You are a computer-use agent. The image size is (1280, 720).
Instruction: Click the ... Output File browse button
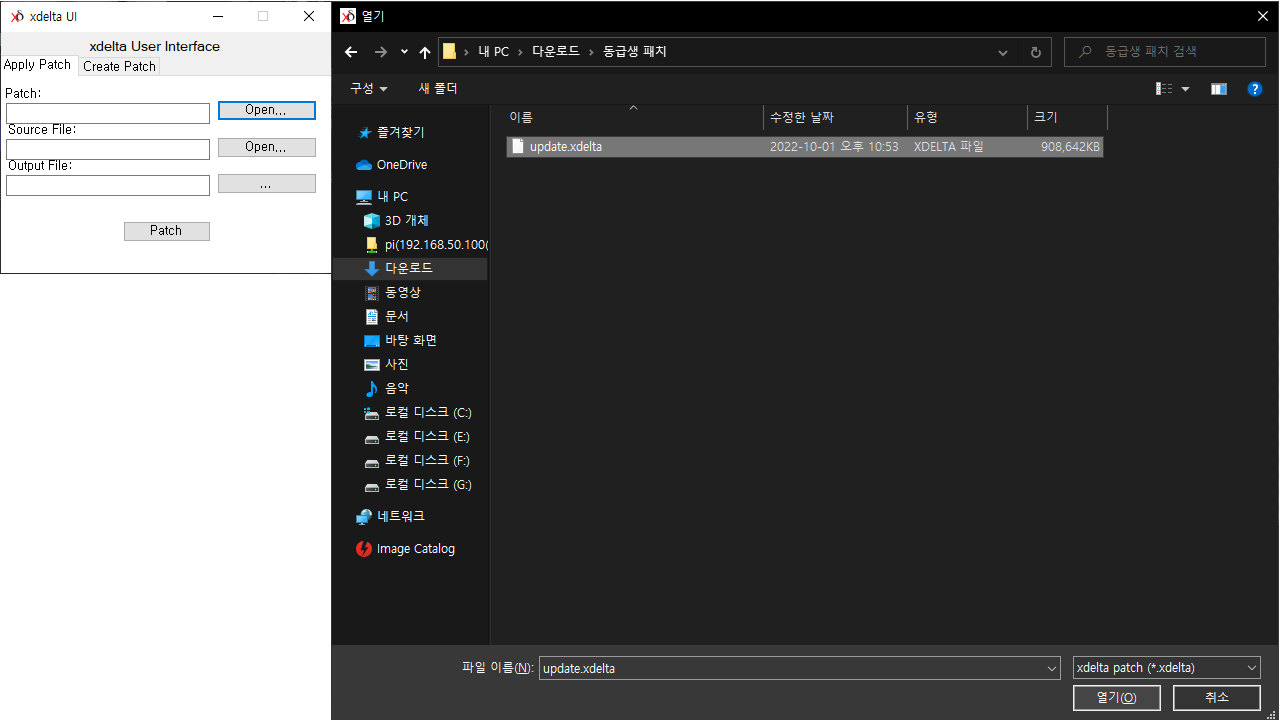(x=267, y=183)
